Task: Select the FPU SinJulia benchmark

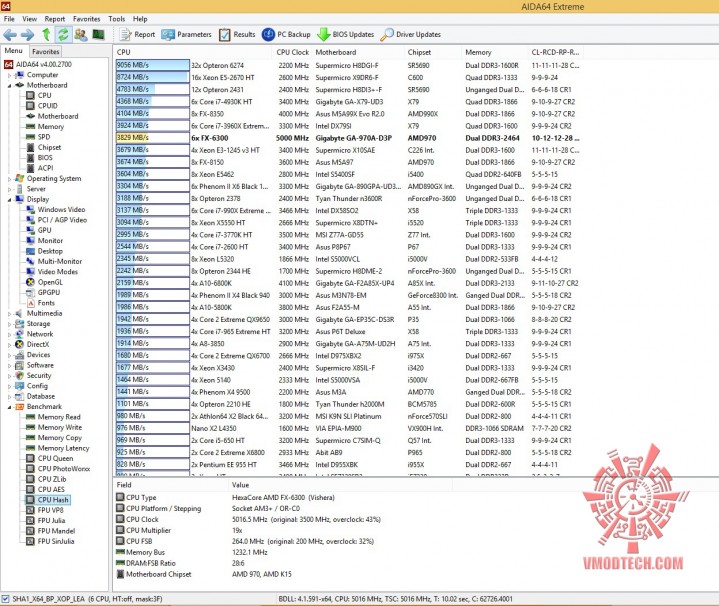Action: click(55, 541)
